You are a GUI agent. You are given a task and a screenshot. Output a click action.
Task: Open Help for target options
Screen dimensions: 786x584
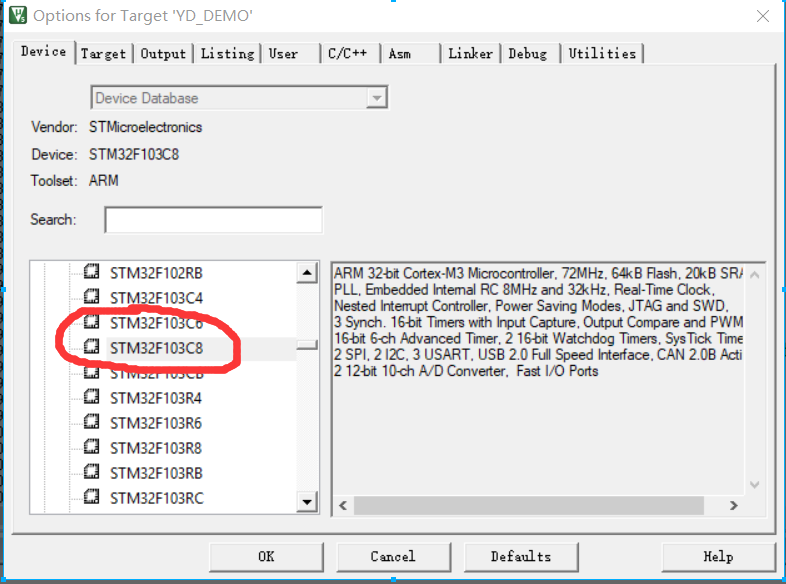point(718,557)
